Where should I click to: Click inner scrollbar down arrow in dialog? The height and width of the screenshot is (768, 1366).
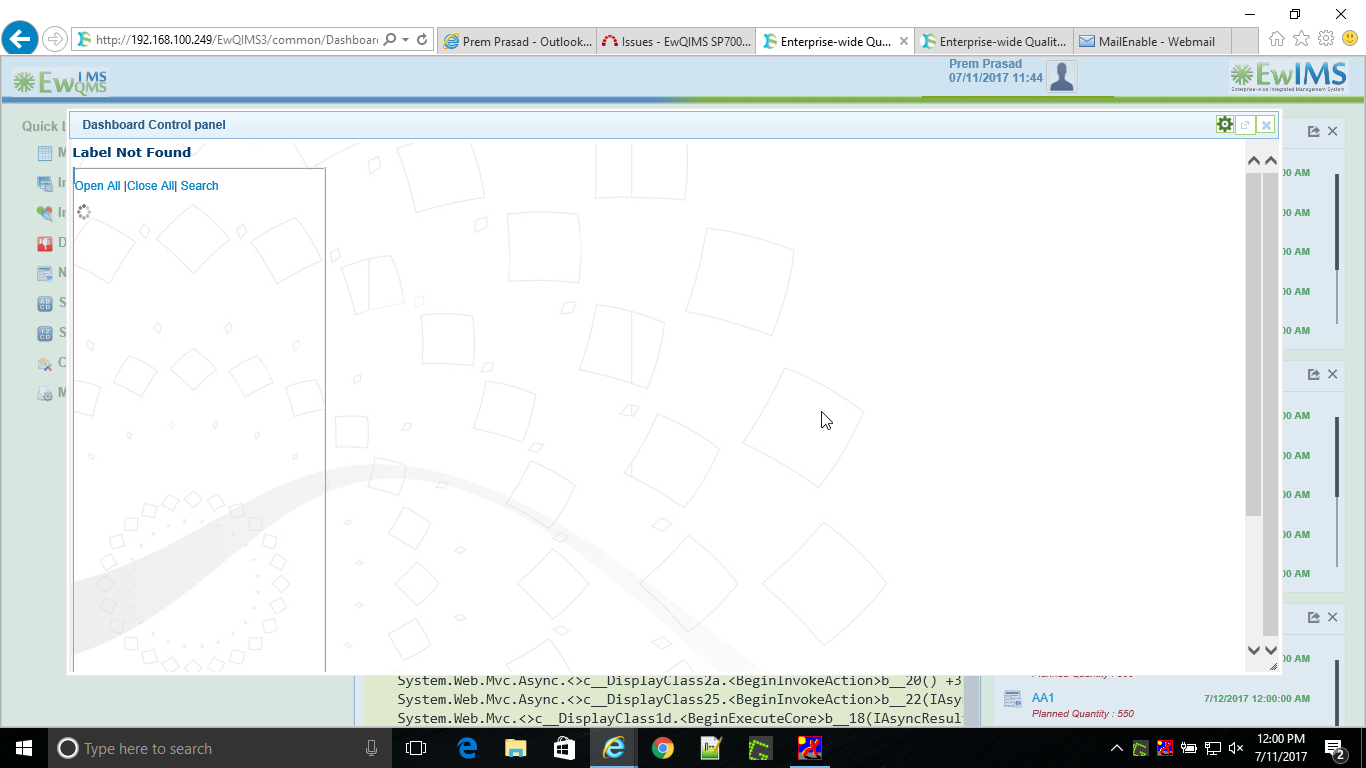point(1253,650)
